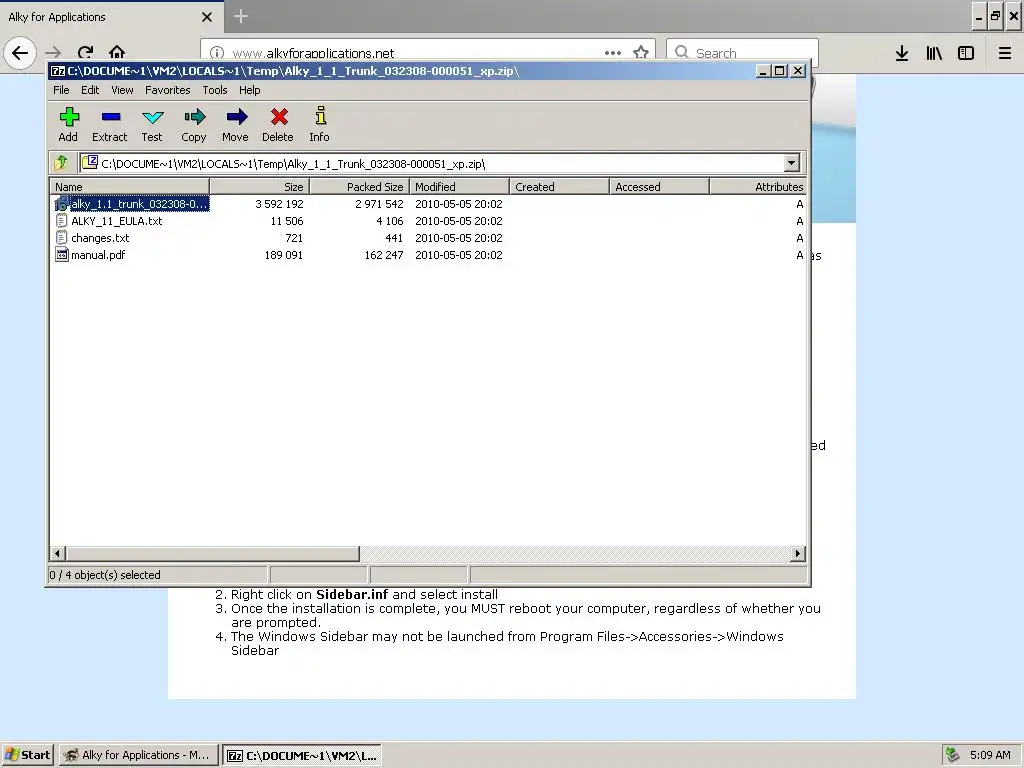Sort by Created column header
Viewport: 1024px width, 768px height.
(559, 187)
